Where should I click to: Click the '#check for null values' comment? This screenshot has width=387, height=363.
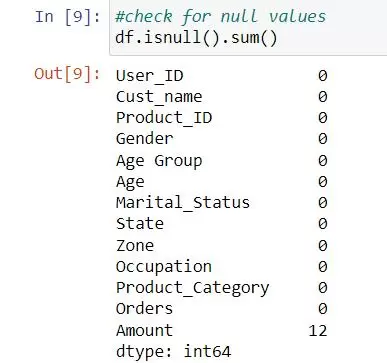point(220,17)
